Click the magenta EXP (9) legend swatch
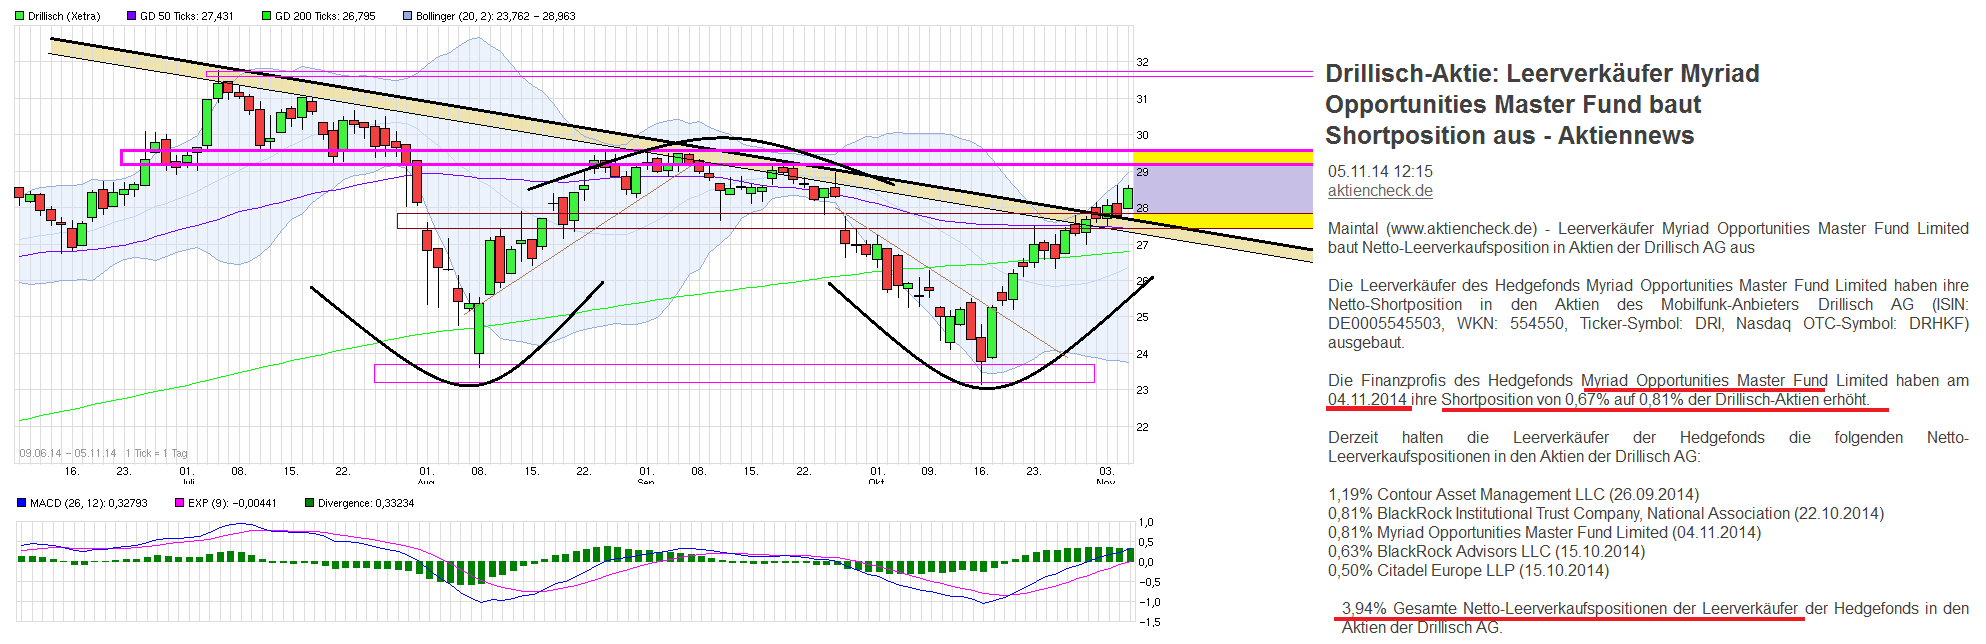This screenshot has width=1986, height=644. point(179,503)
